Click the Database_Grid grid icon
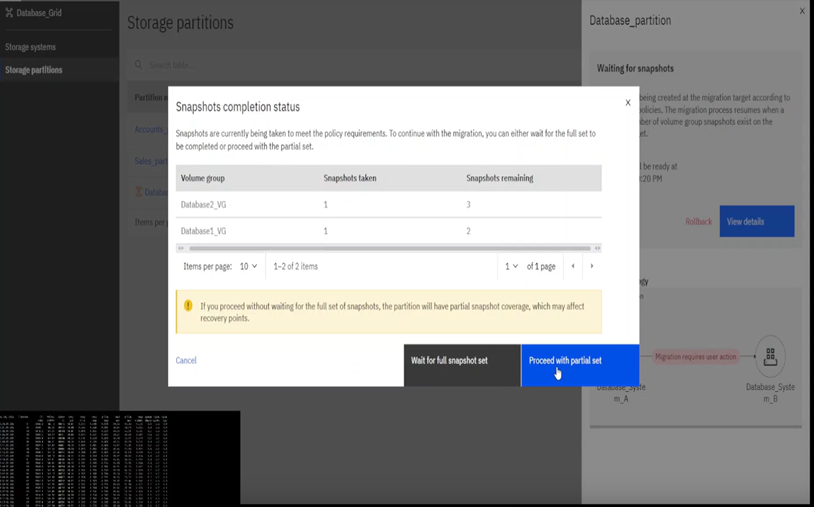The height and width of the screenshot is (507, 814). 9,13
